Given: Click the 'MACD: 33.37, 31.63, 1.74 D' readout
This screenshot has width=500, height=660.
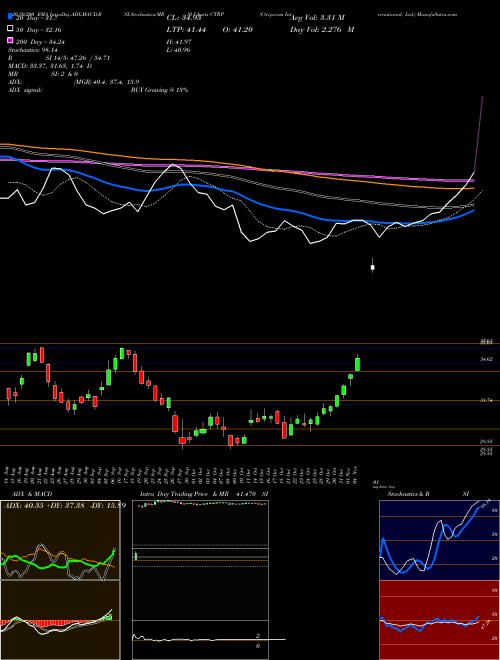Looking at the screenshot, I should coord(50,66).
